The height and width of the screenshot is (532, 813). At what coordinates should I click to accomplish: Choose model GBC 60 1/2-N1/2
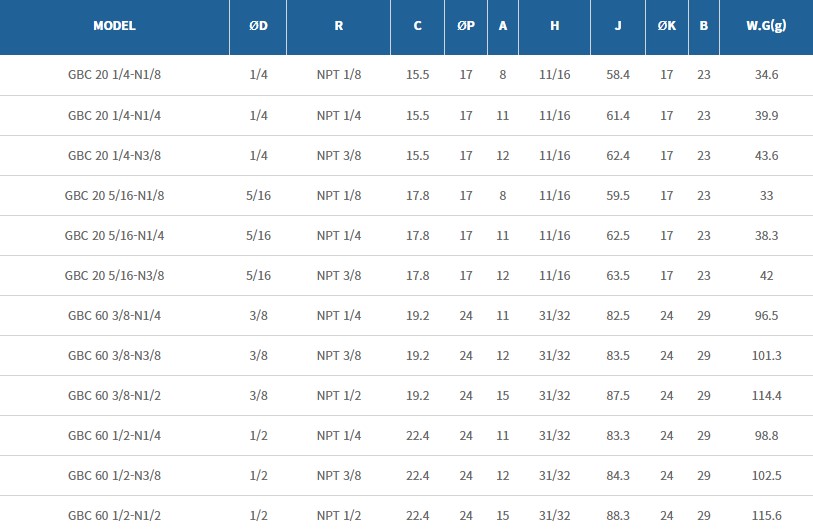[114, 515]
